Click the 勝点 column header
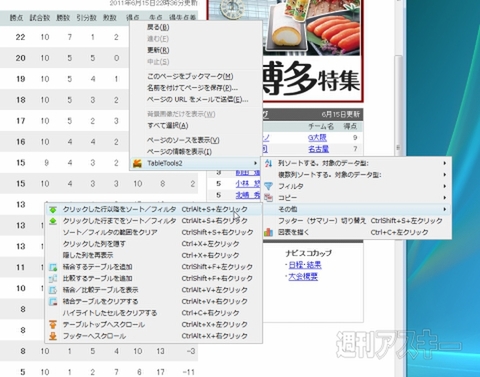 16,18
